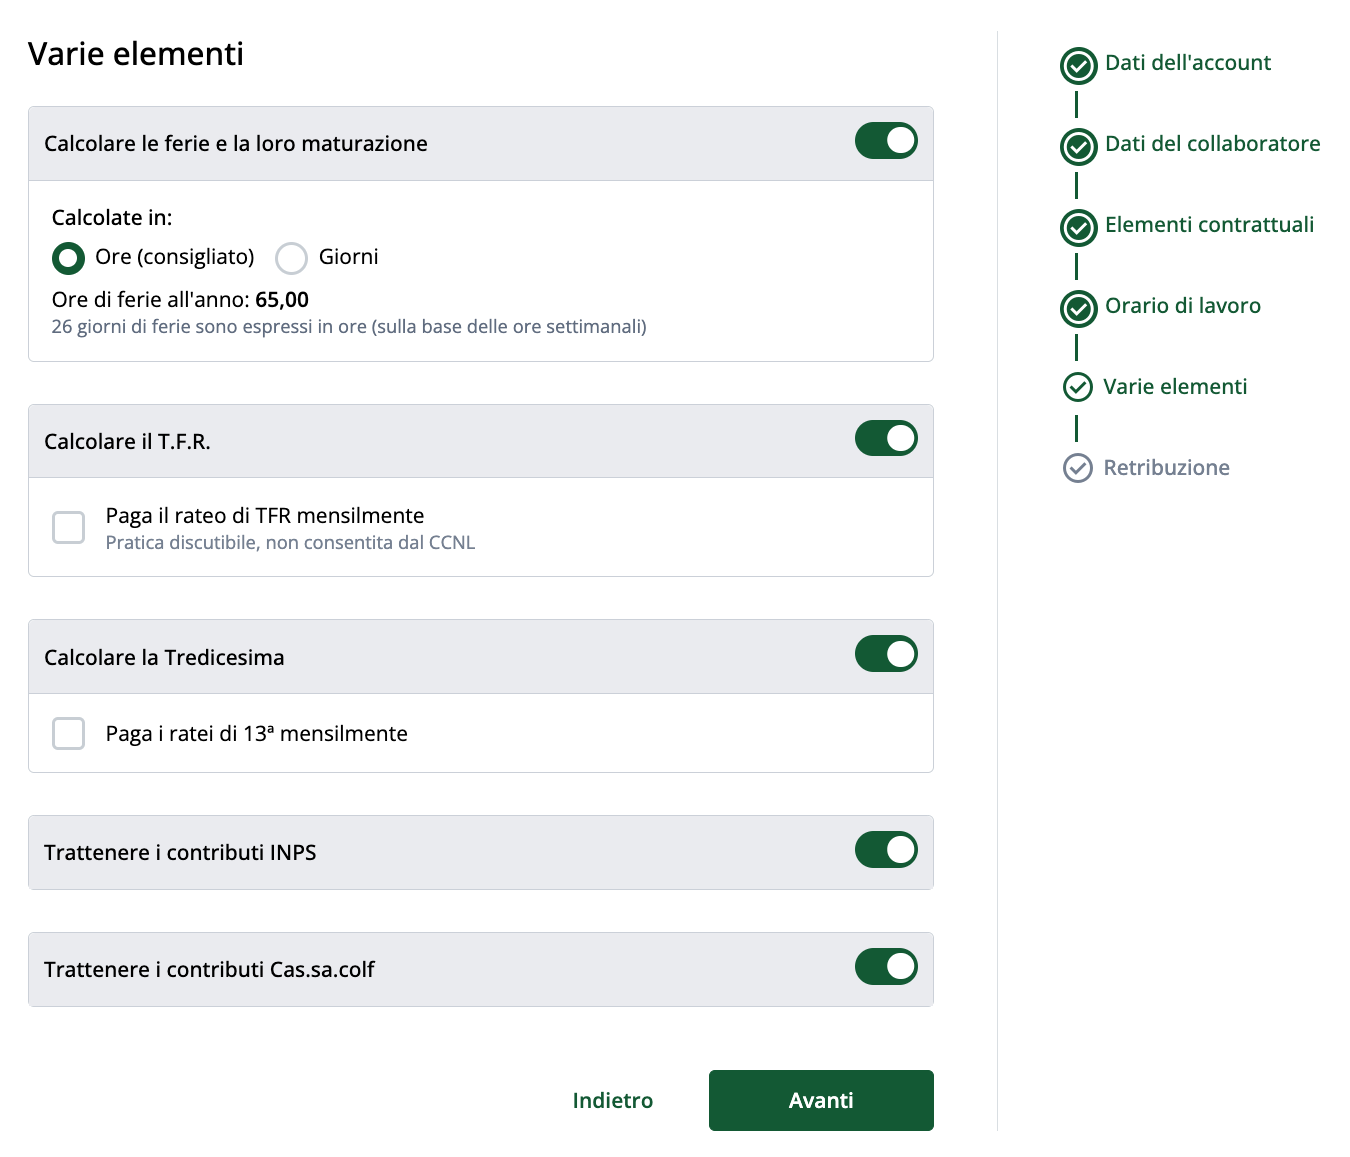Screen dimensions: 1350x1157
Task: Open the Orario di lavoro step label
Action: tap(1182, 306)
